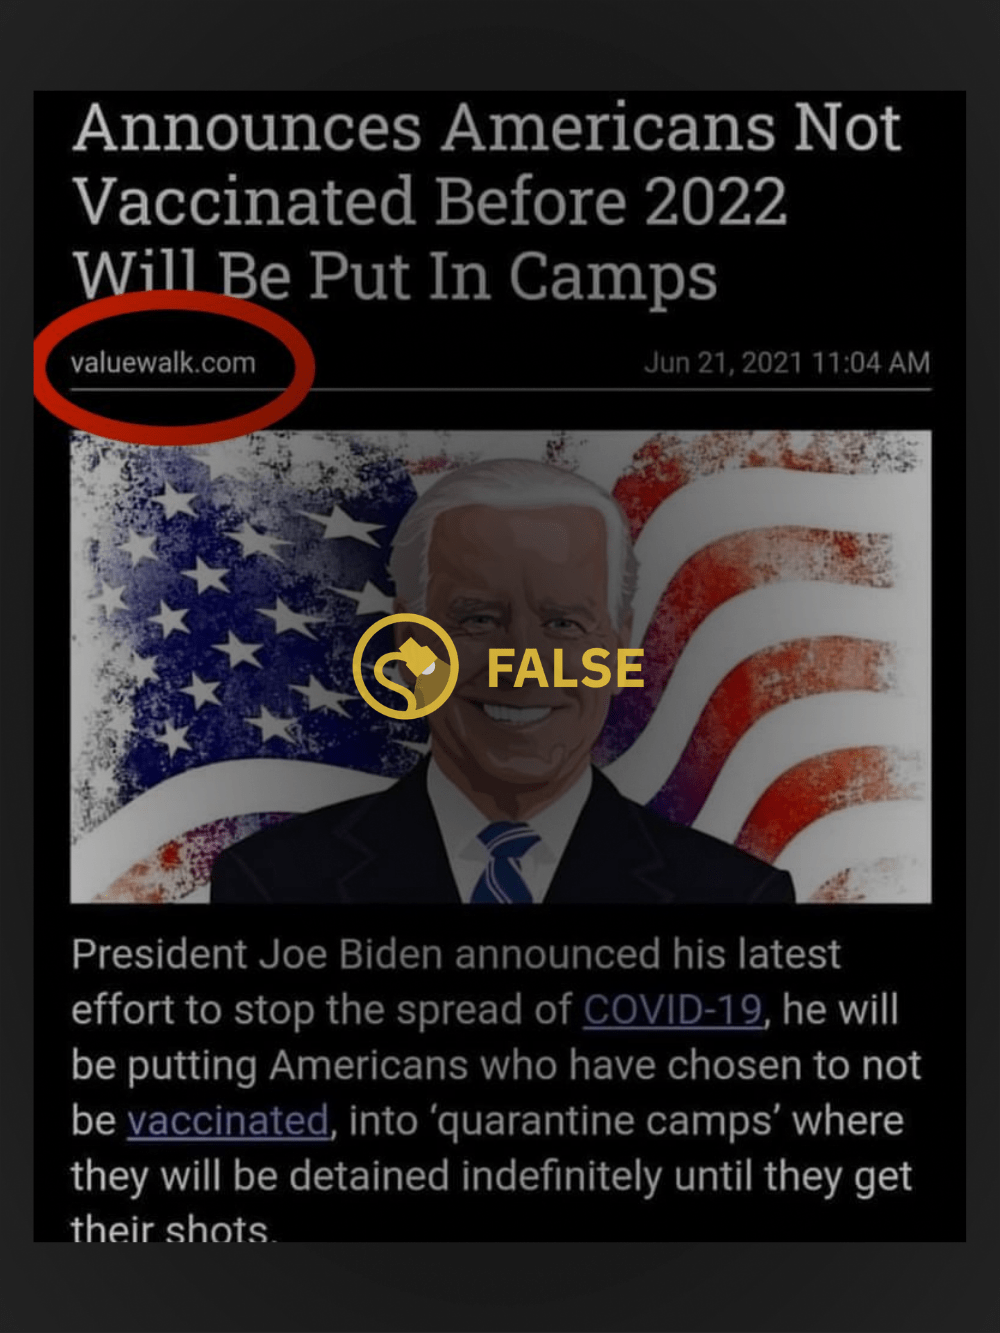Click 'President Joe Biden' in the paragraph
Screen dimensions: 1000x1333
(x=257, y=954)
